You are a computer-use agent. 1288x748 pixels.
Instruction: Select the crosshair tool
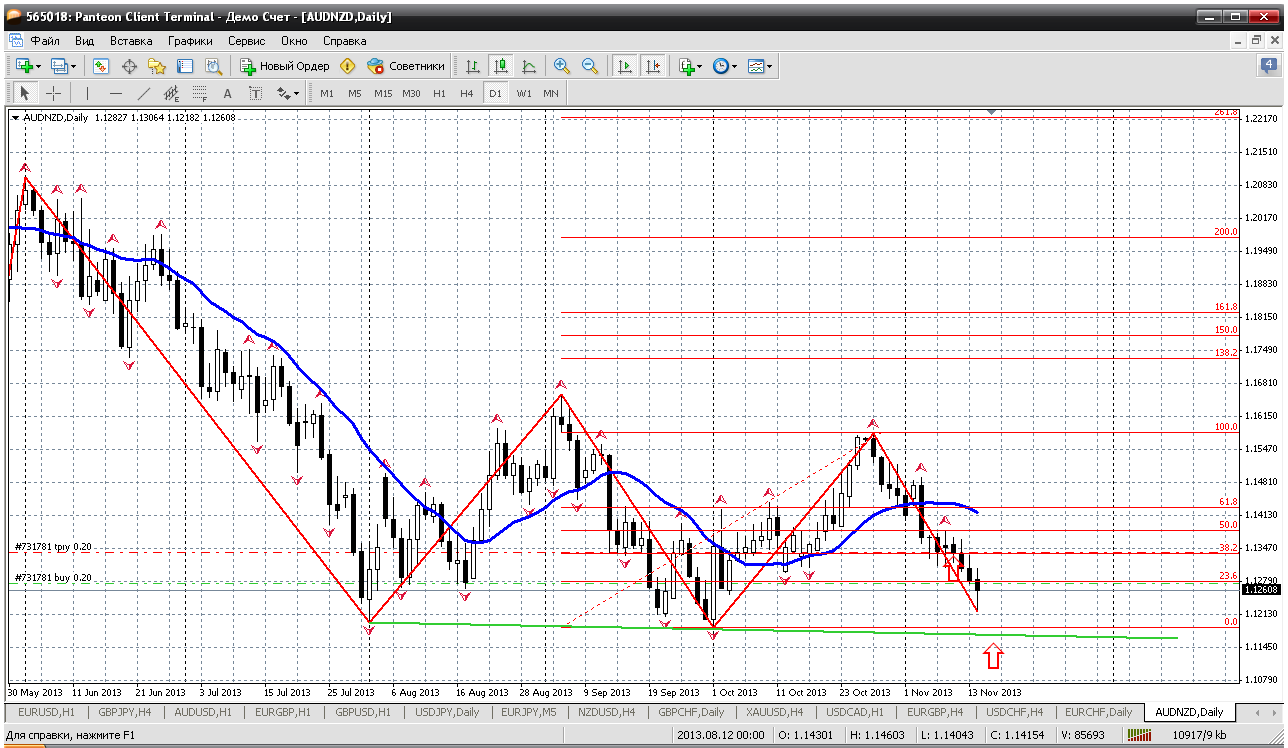coord(53,93)
